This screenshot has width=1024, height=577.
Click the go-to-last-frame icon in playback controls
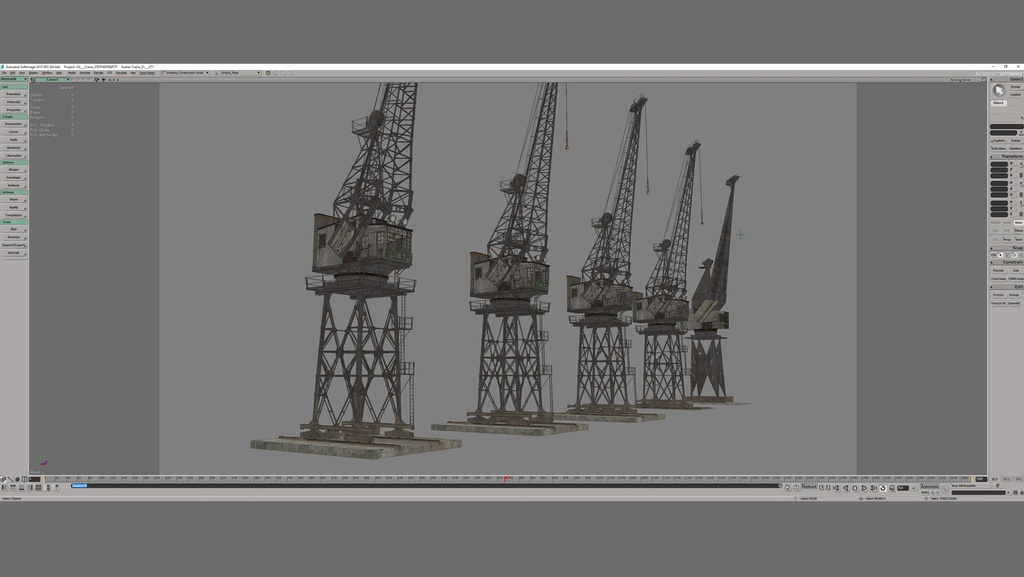(x=873, y=487)
